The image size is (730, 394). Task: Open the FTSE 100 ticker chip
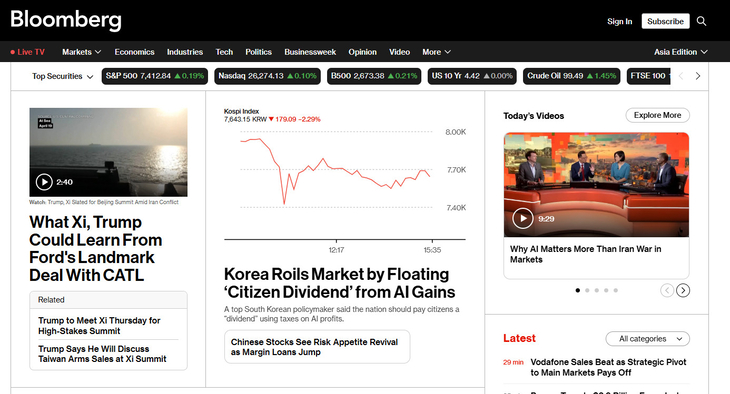(x=649, y=76)
